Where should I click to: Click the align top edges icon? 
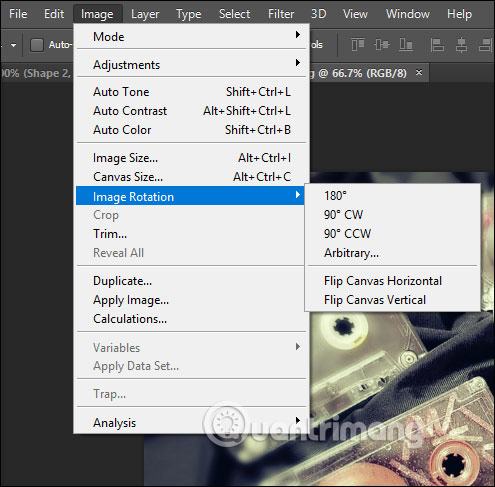tap(358, 45)
